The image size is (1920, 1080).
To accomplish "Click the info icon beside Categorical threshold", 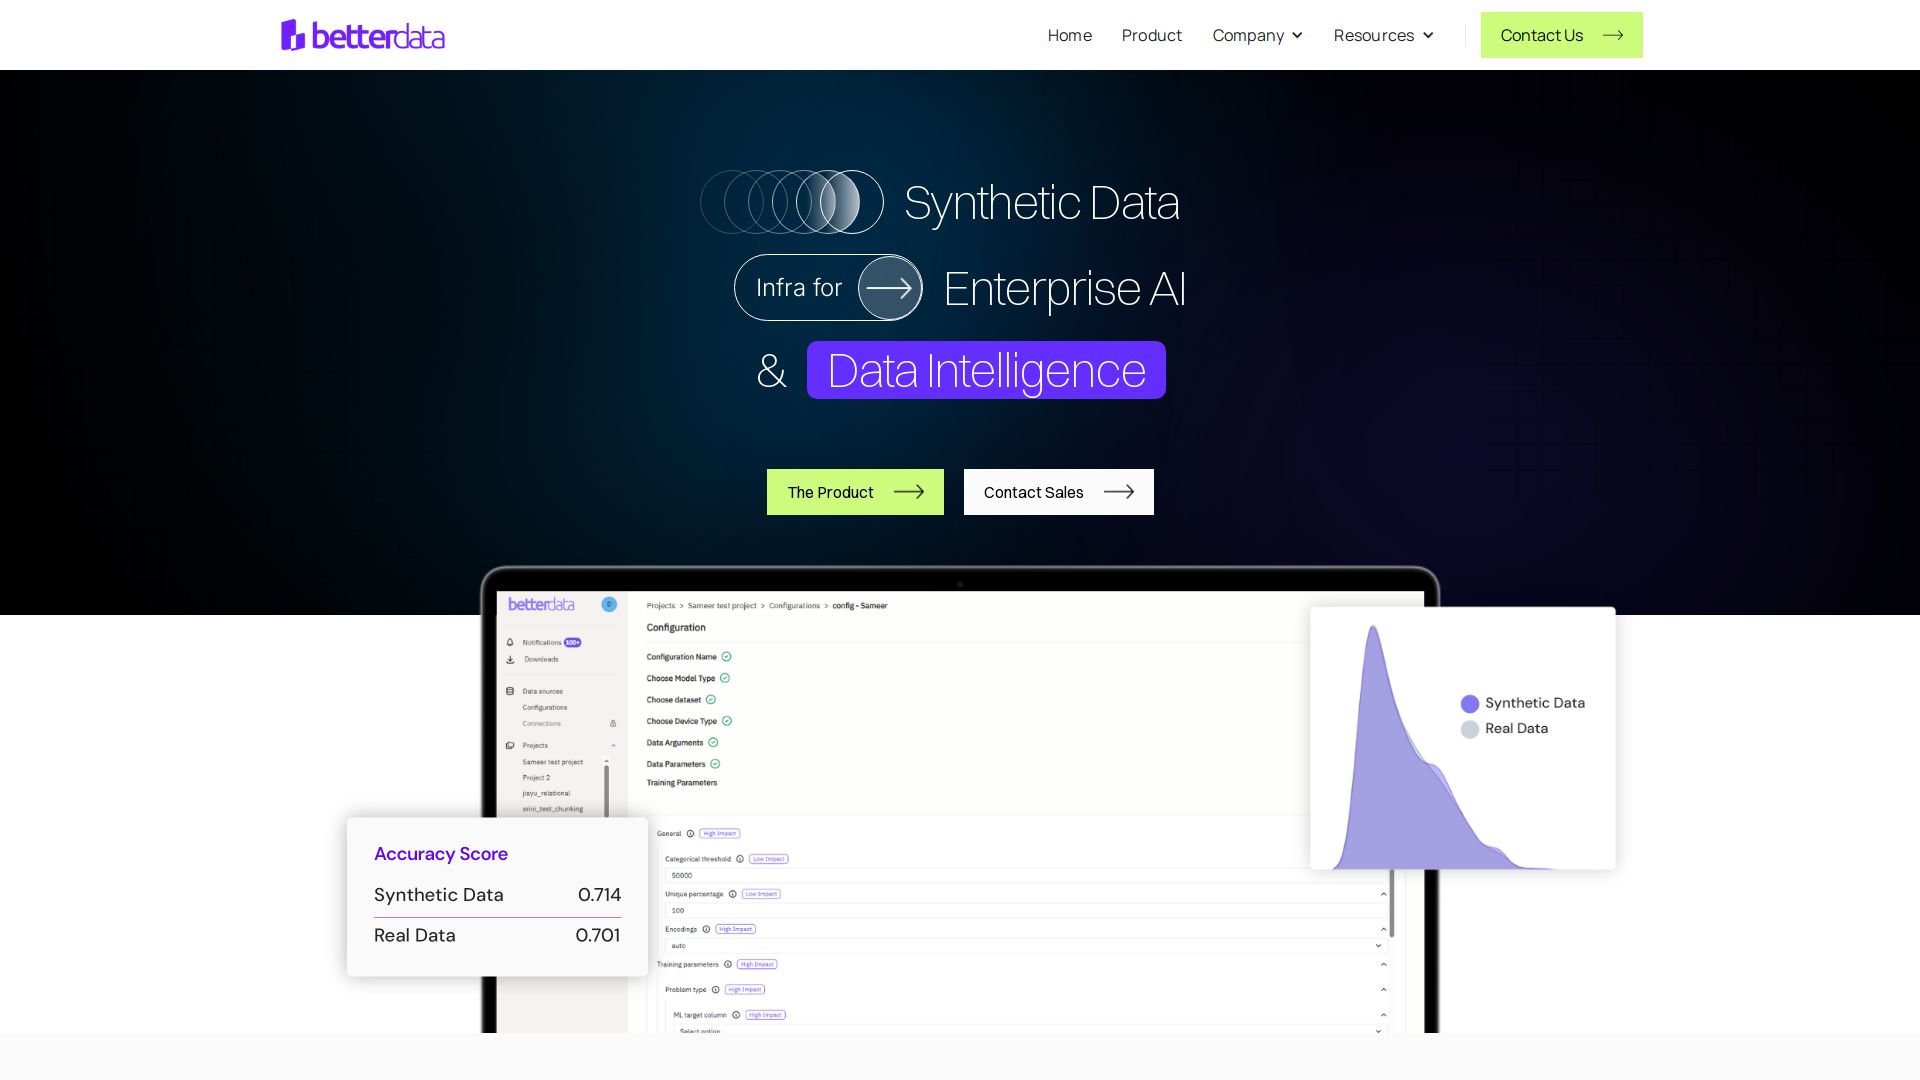I will [740, 859].
